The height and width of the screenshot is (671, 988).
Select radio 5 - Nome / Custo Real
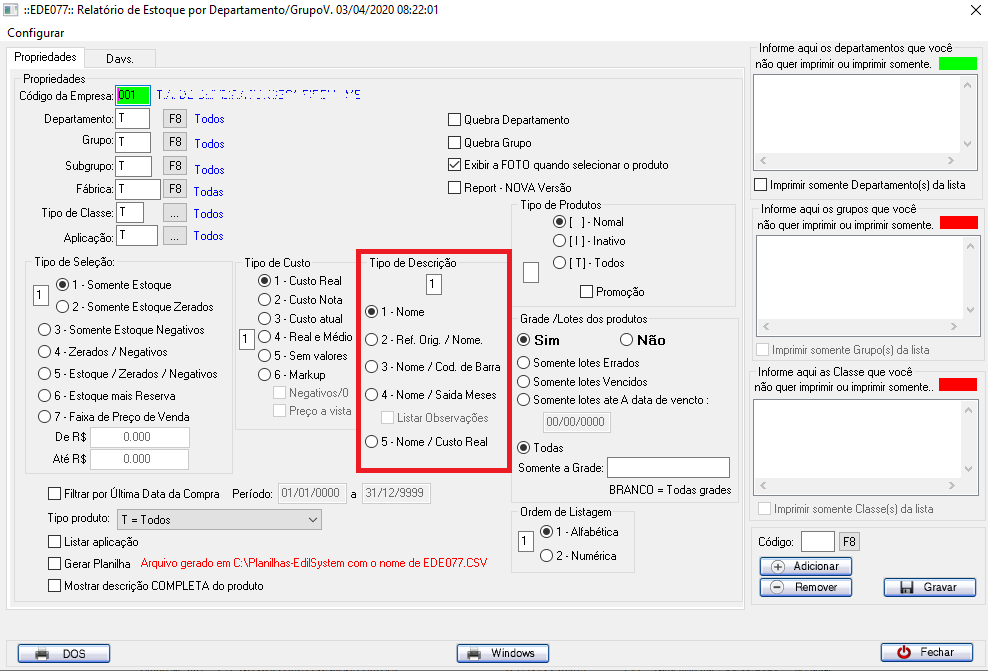(x=372, y=442)
